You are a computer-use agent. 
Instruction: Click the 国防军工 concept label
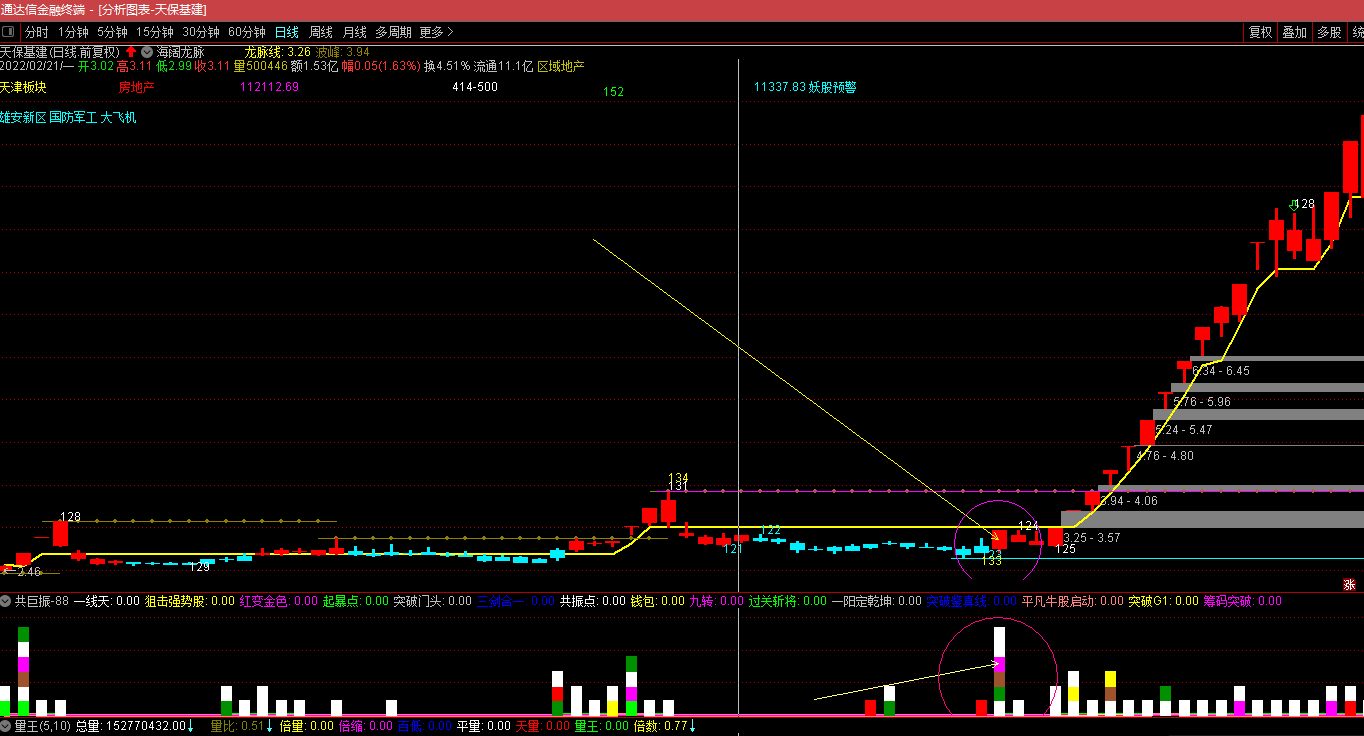[x=73, y=117]
